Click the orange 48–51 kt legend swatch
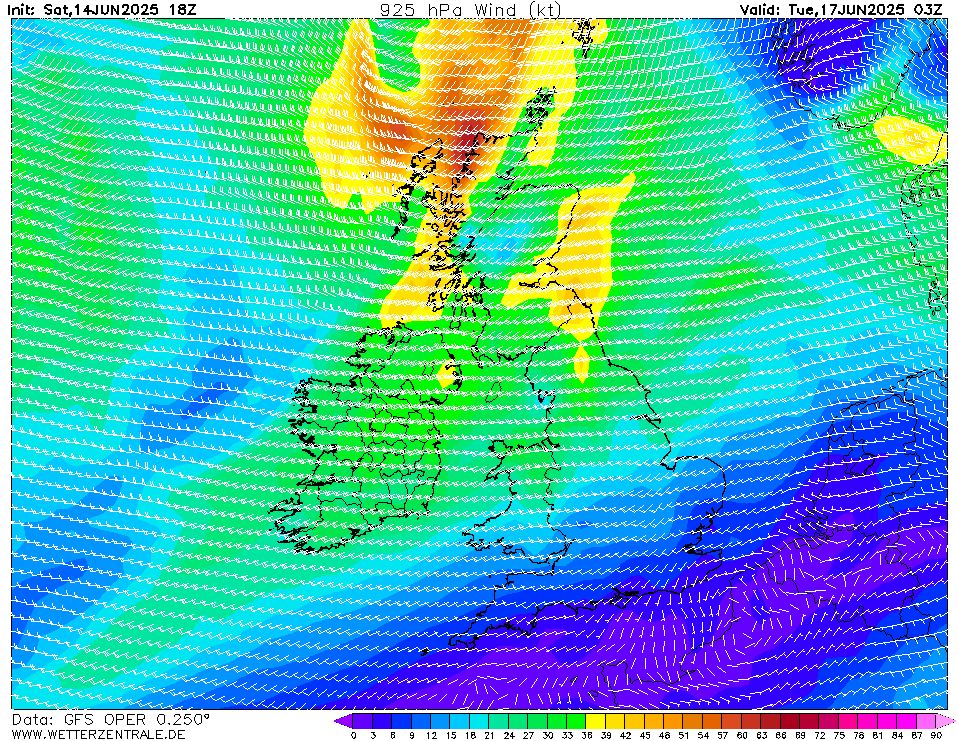 pos(673,721)
